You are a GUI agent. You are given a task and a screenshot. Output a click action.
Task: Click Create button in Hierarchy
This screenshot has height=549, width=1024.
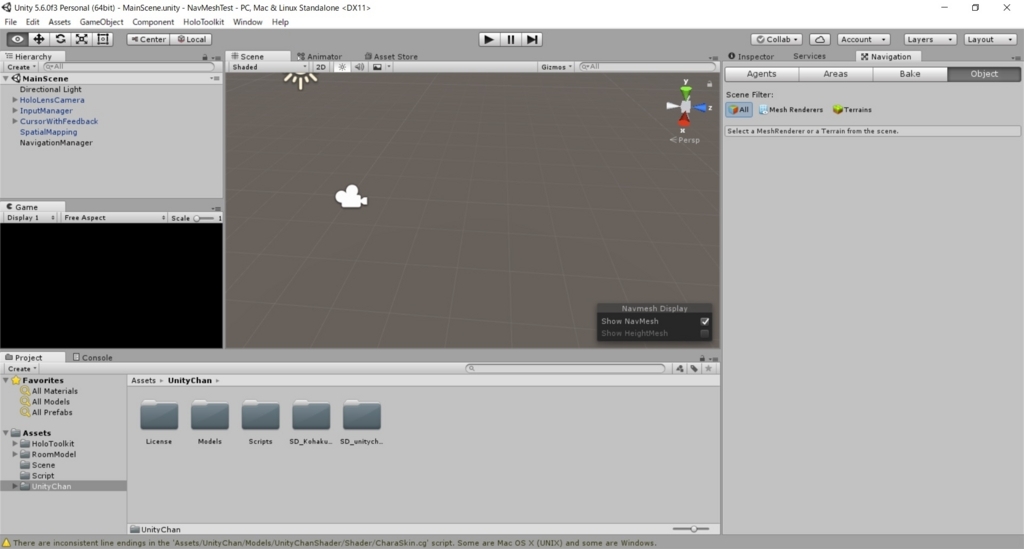[x=21, y=67]
